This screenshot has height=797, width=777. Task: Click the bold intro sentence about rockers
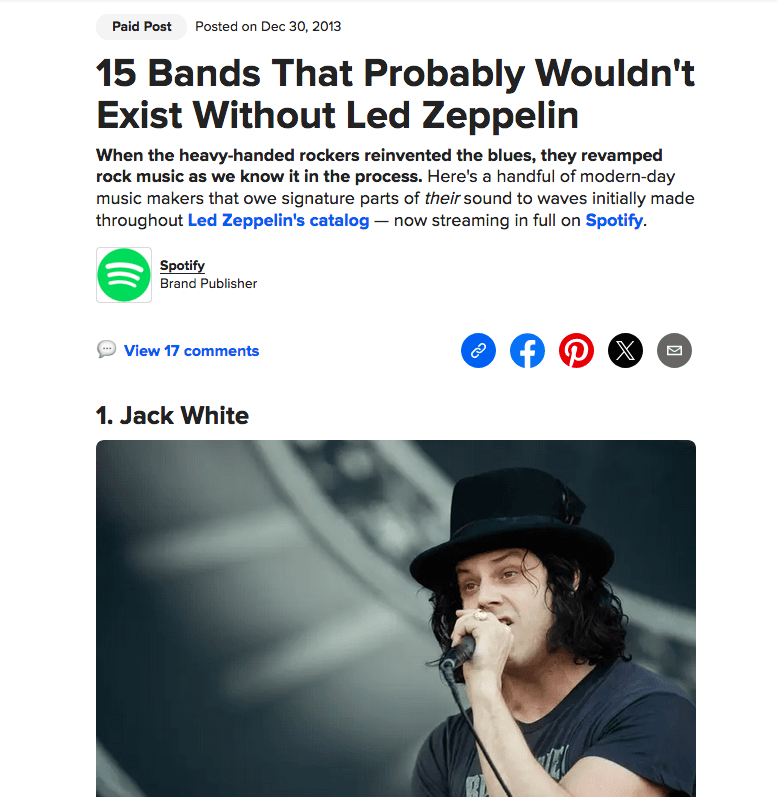coord(379,166)
